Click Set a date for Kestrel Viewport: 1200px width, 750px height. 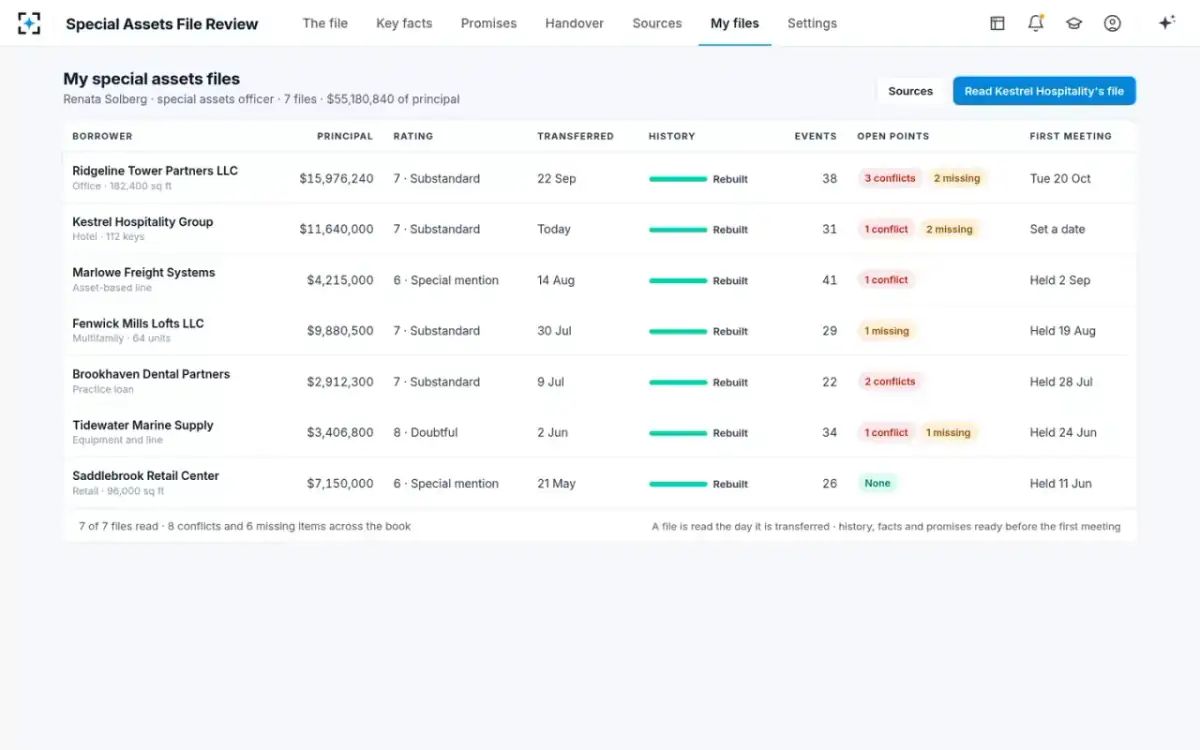pos(1057,229)
